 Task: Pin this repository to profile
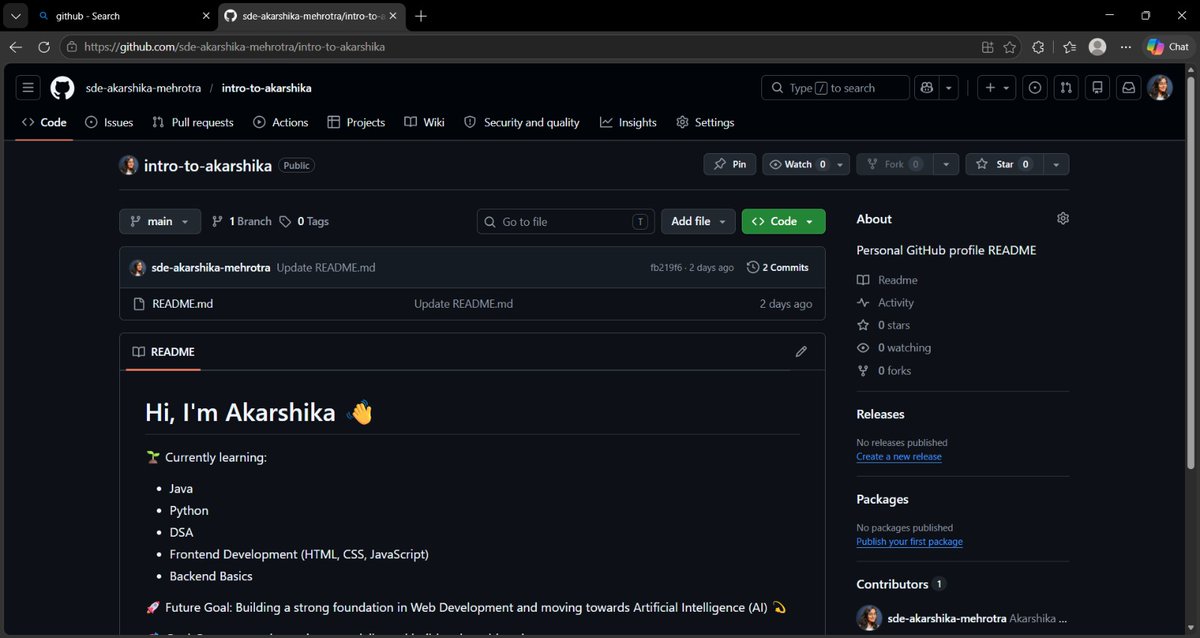[x=730, y=164]
